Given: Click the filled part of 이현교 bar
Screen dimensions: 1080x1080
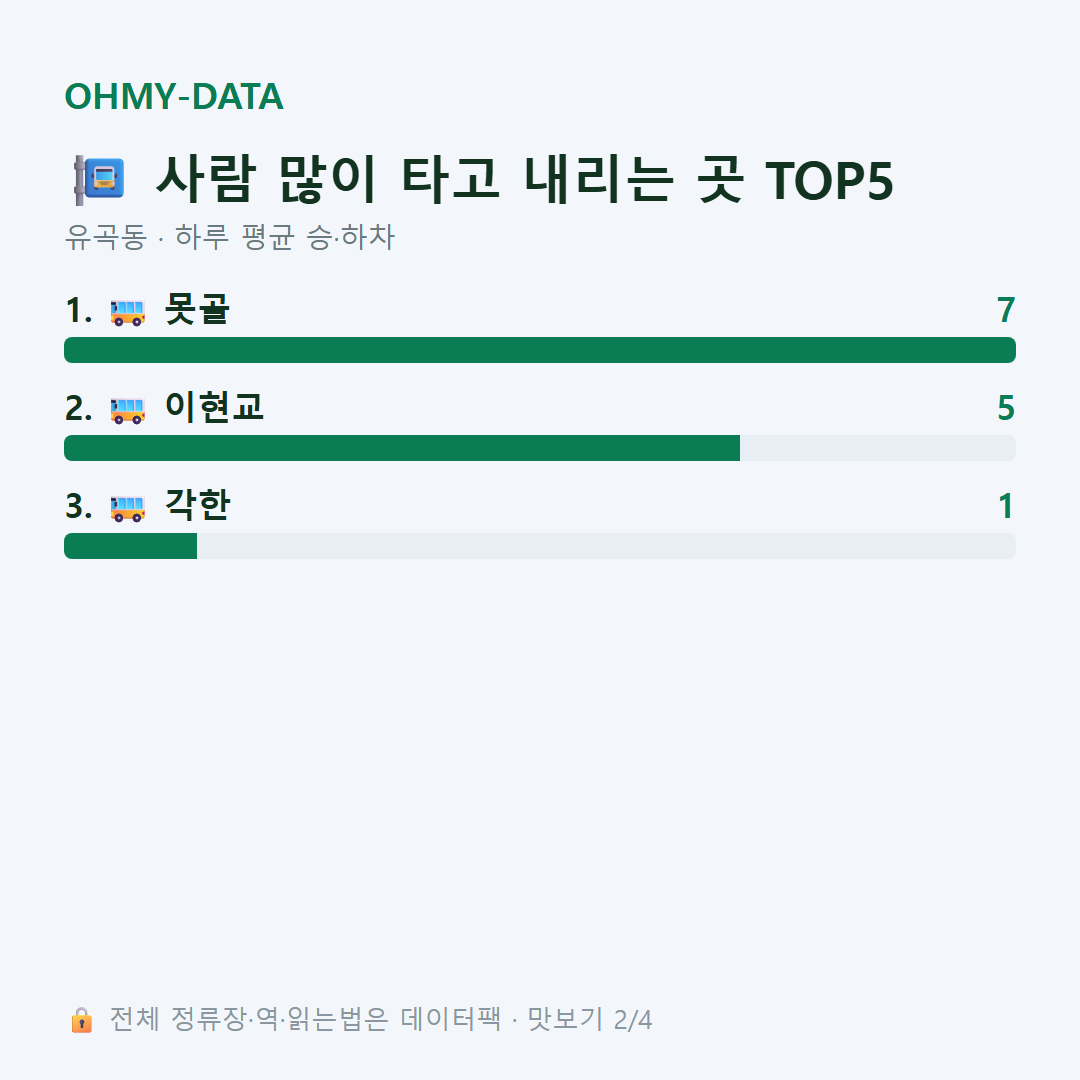Looking at the screenshot, I should 402,448.
